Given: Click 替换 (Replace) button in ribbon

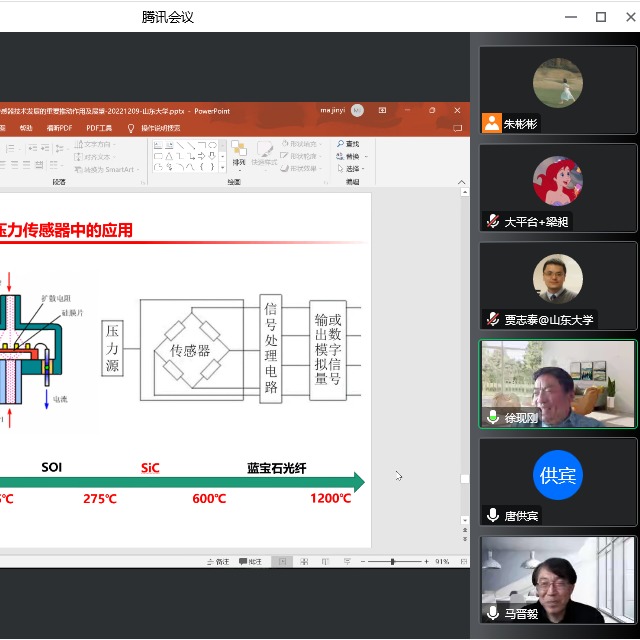Looking at the screenshot, I should [x=351, y=156].
